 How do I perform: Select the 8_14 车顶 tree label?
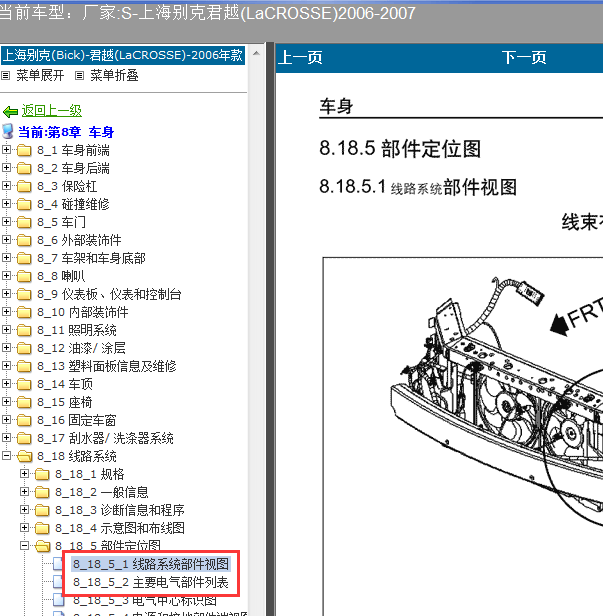tap(65, 384)
